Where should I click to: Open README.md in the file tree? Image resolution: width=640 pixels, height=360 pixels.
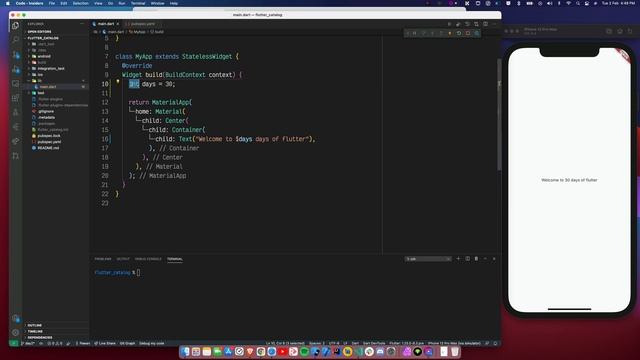pyautogui.click(x=48, y=148)
